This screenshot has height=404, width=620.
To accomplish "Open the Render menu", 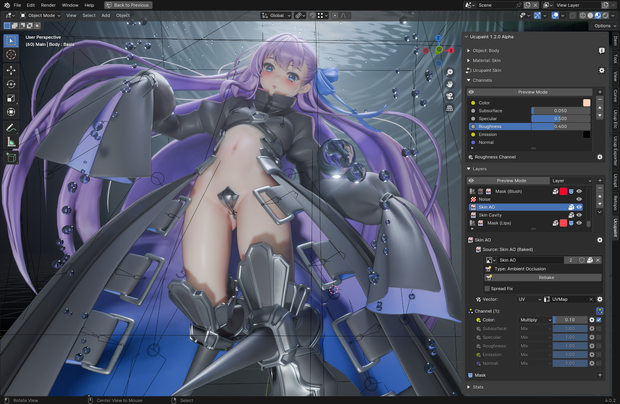I will tap(48, 5).
